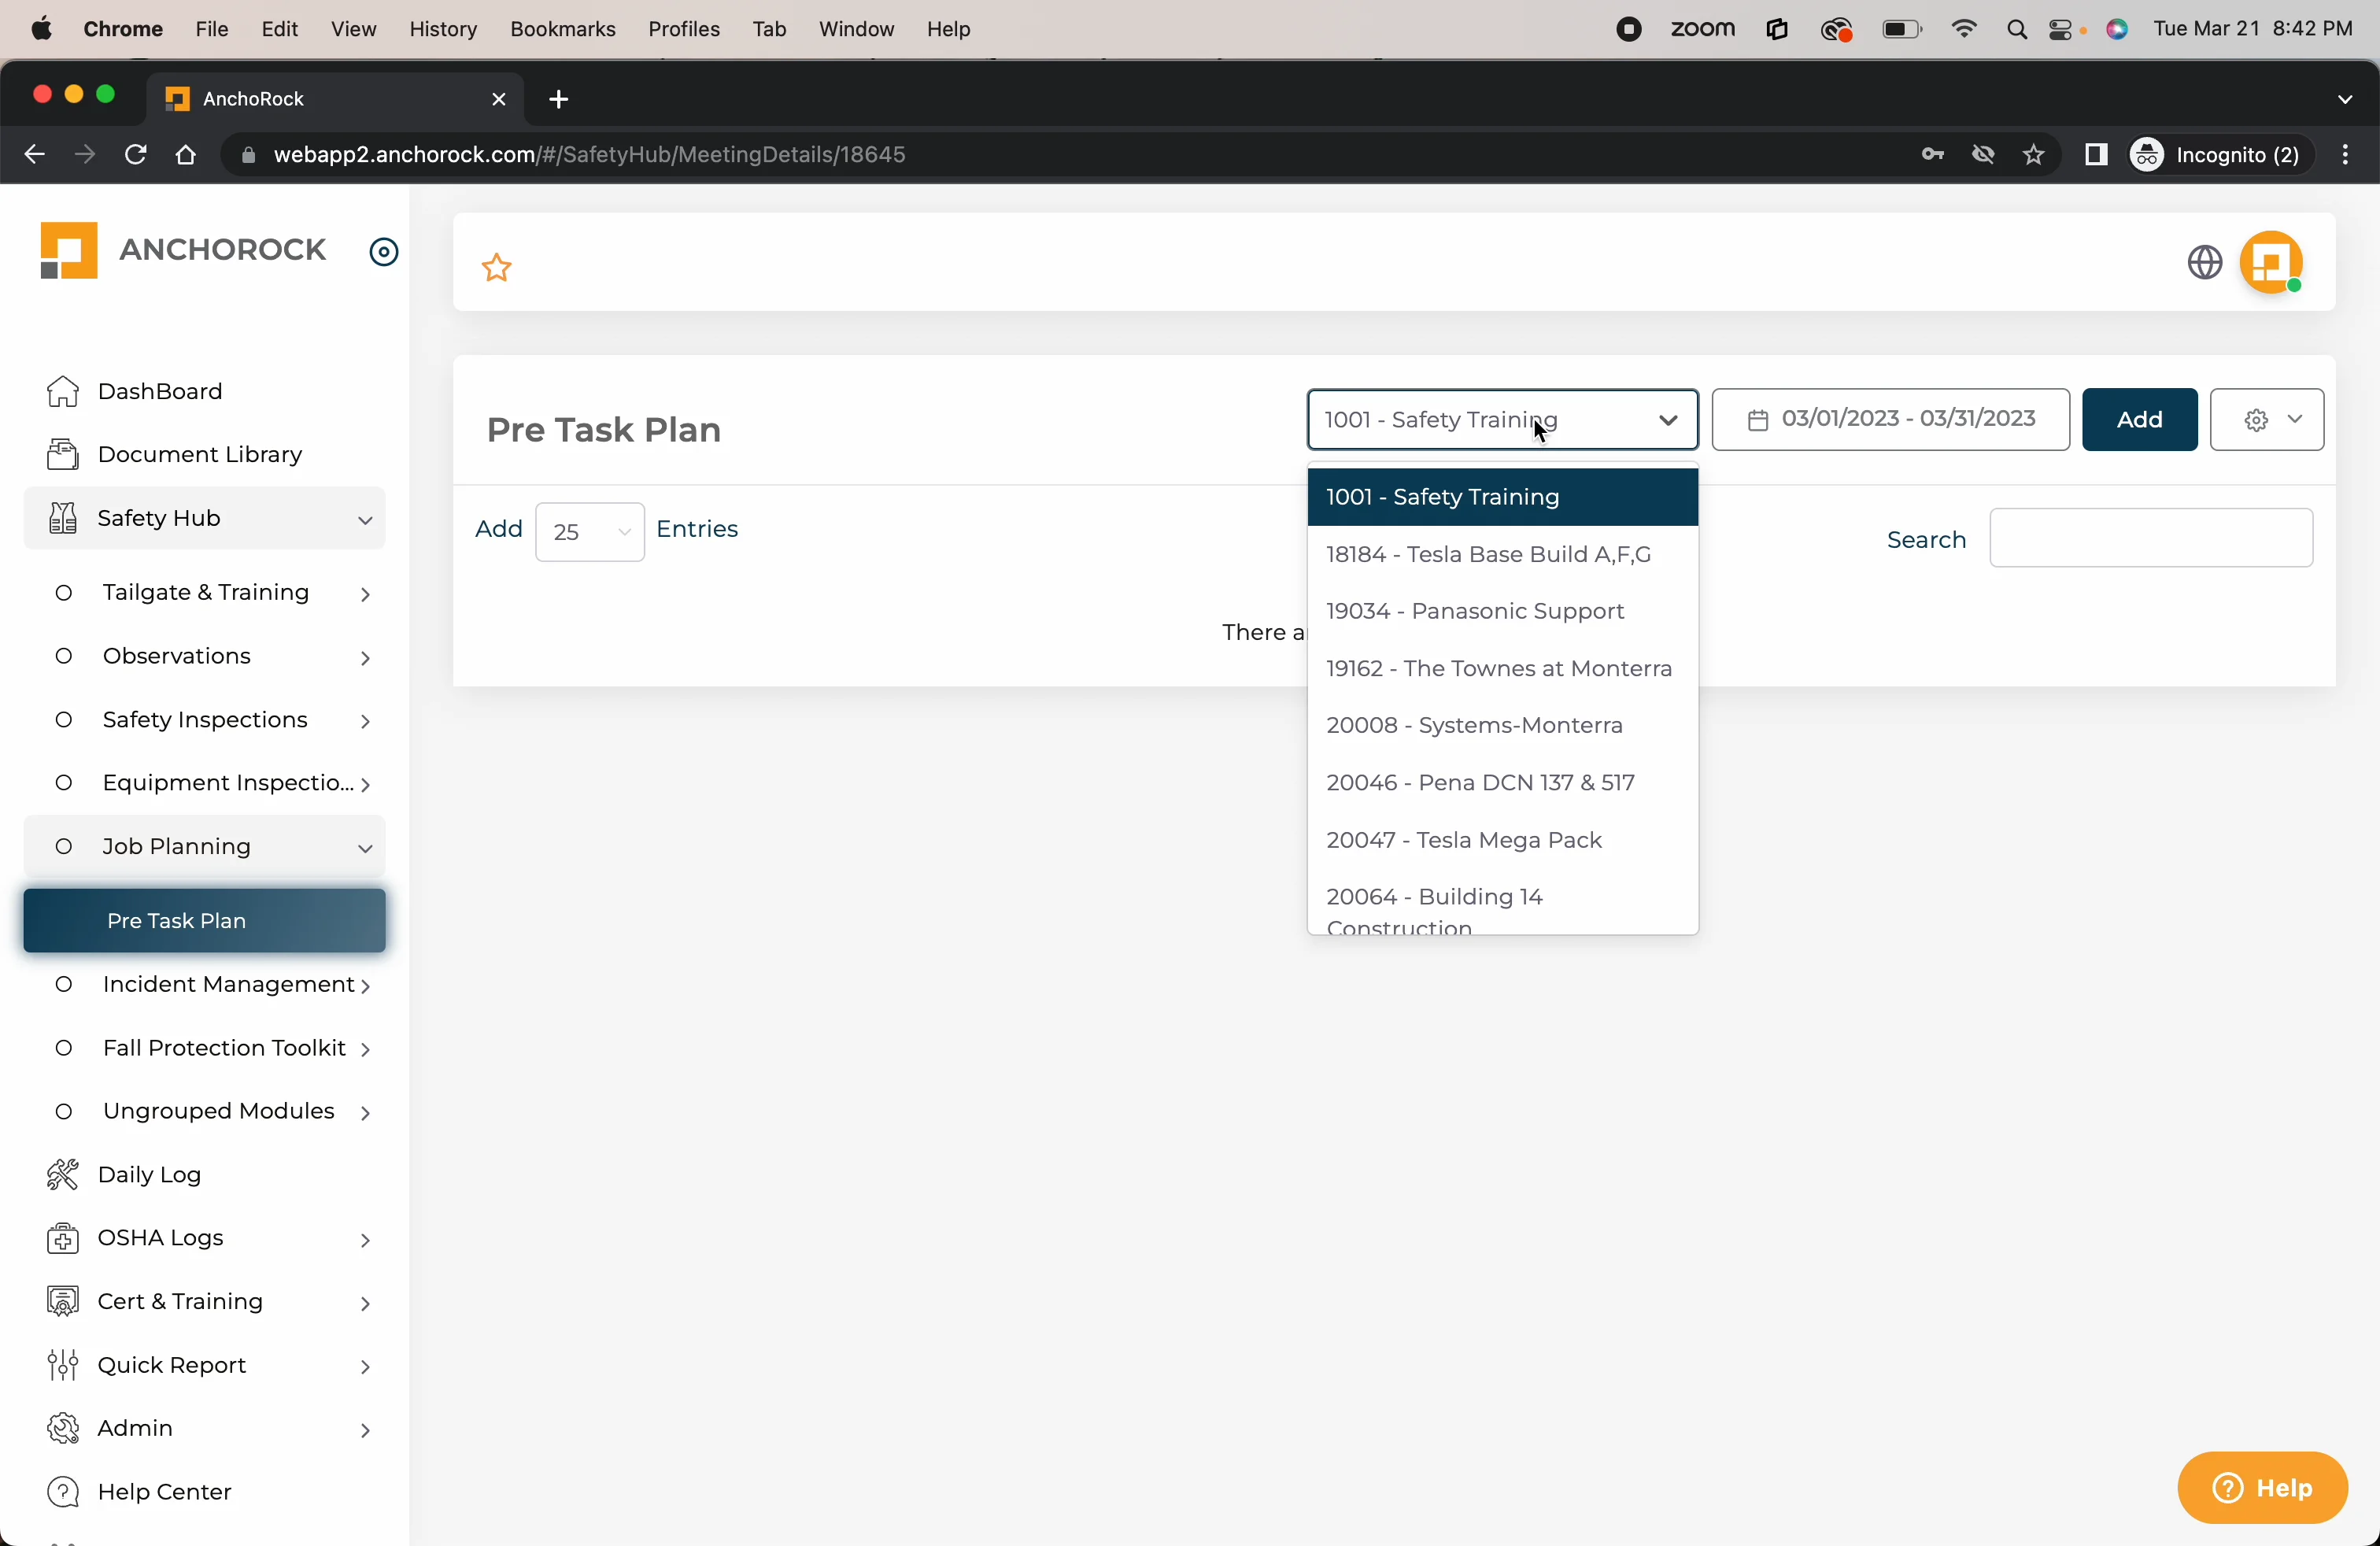Click the Dashboard home icon
This screenshot has height=1546, width=2380.
coord(63,391)
